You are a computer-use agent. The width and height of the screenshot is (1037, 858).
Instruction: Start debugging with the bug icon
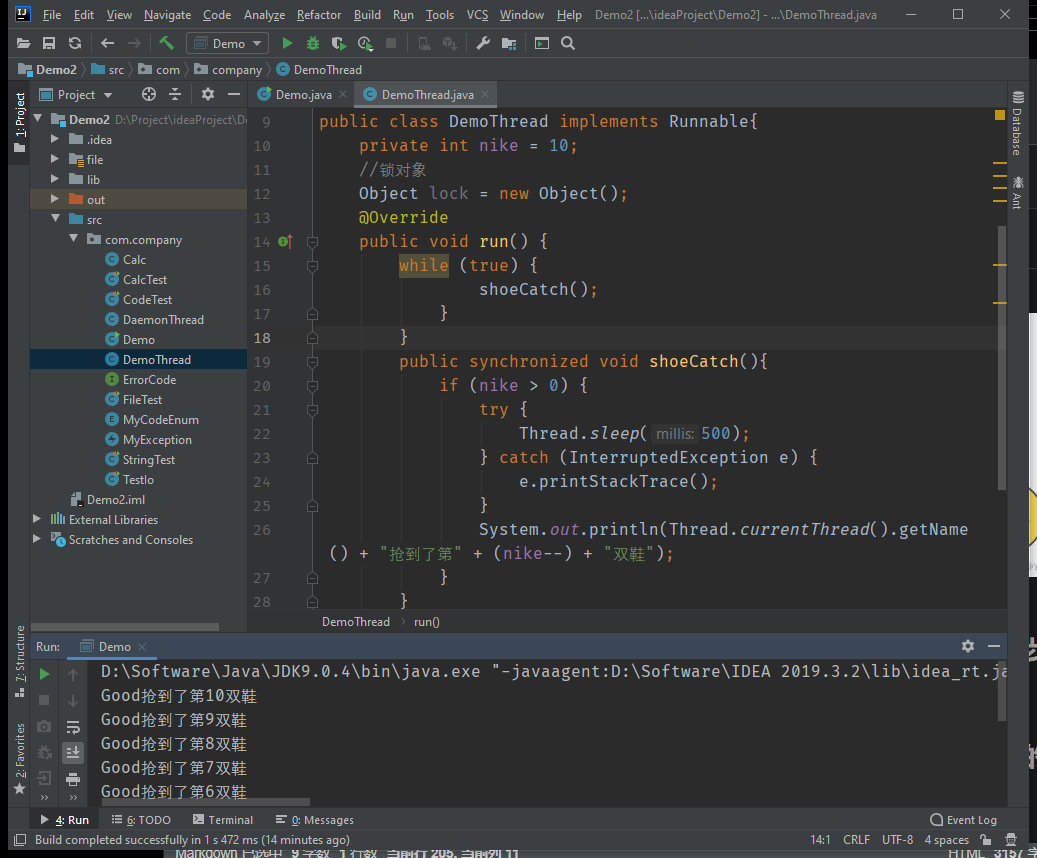tap(313, 44)
